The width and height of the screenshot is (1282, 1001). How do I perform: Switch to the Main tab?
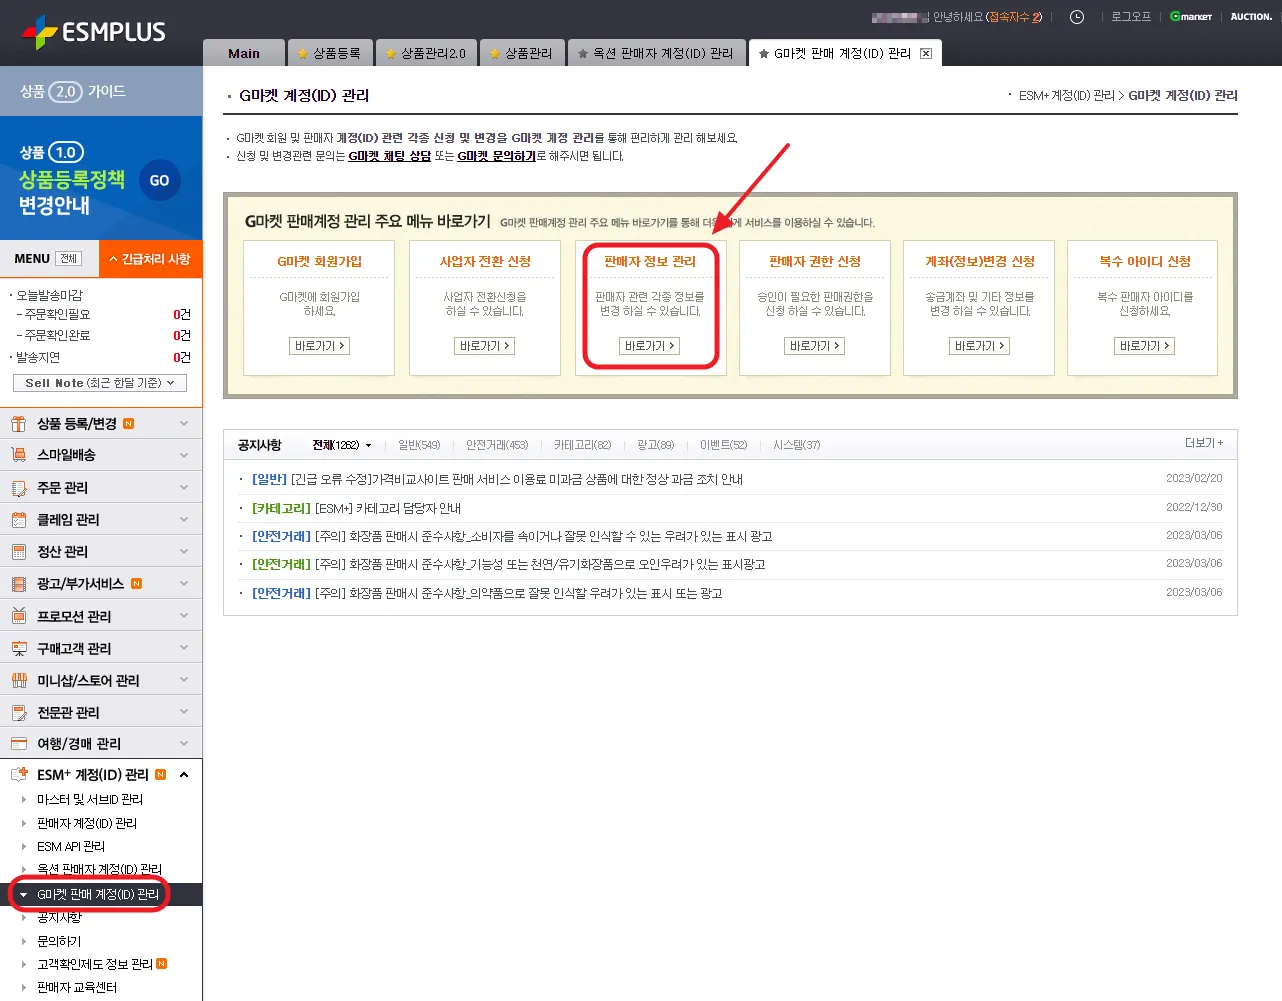coord(244,53)
